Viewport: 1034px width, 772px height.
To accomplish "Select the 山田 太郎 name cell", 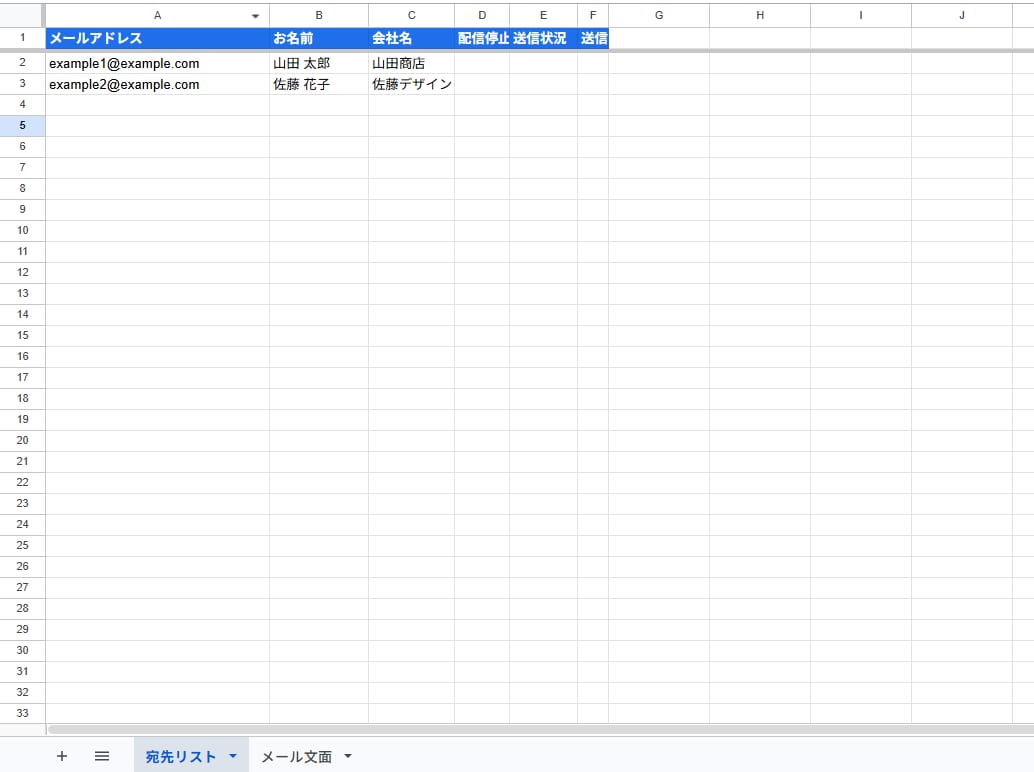I will [319, 63].
